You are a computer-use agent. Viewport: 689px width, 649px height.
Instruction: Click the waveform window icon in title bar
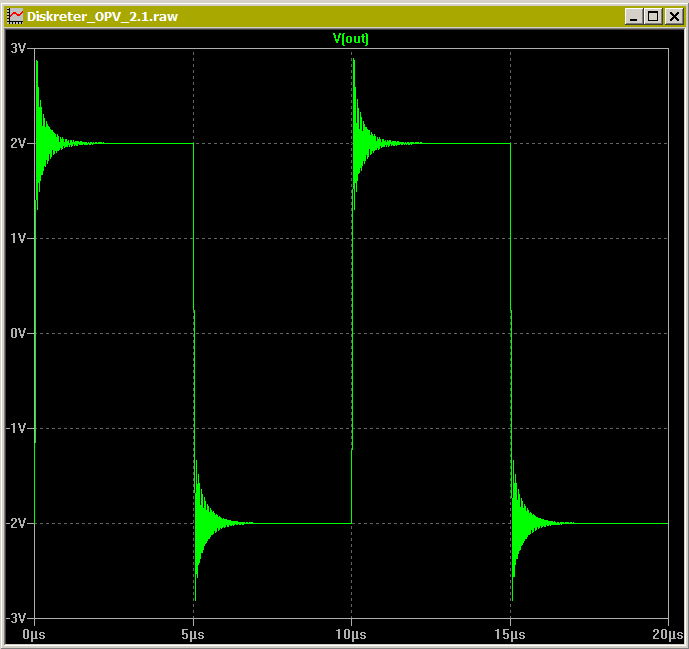(15, 16)
